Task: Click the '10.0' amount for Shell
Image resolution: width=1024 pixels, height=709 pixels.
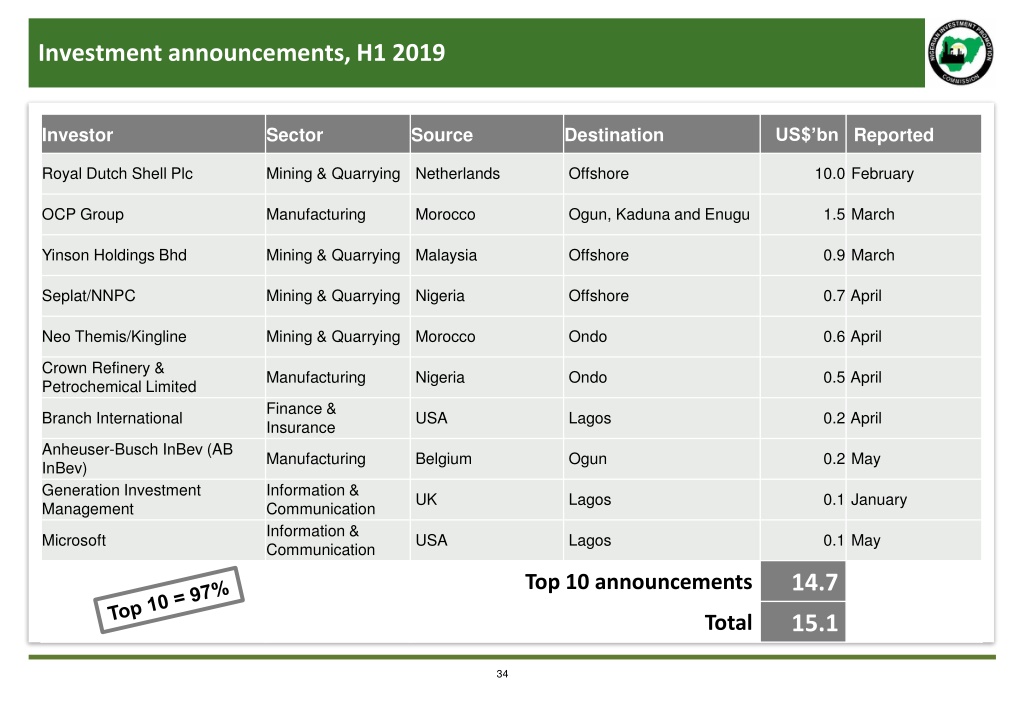Action: tap(829, 174)
